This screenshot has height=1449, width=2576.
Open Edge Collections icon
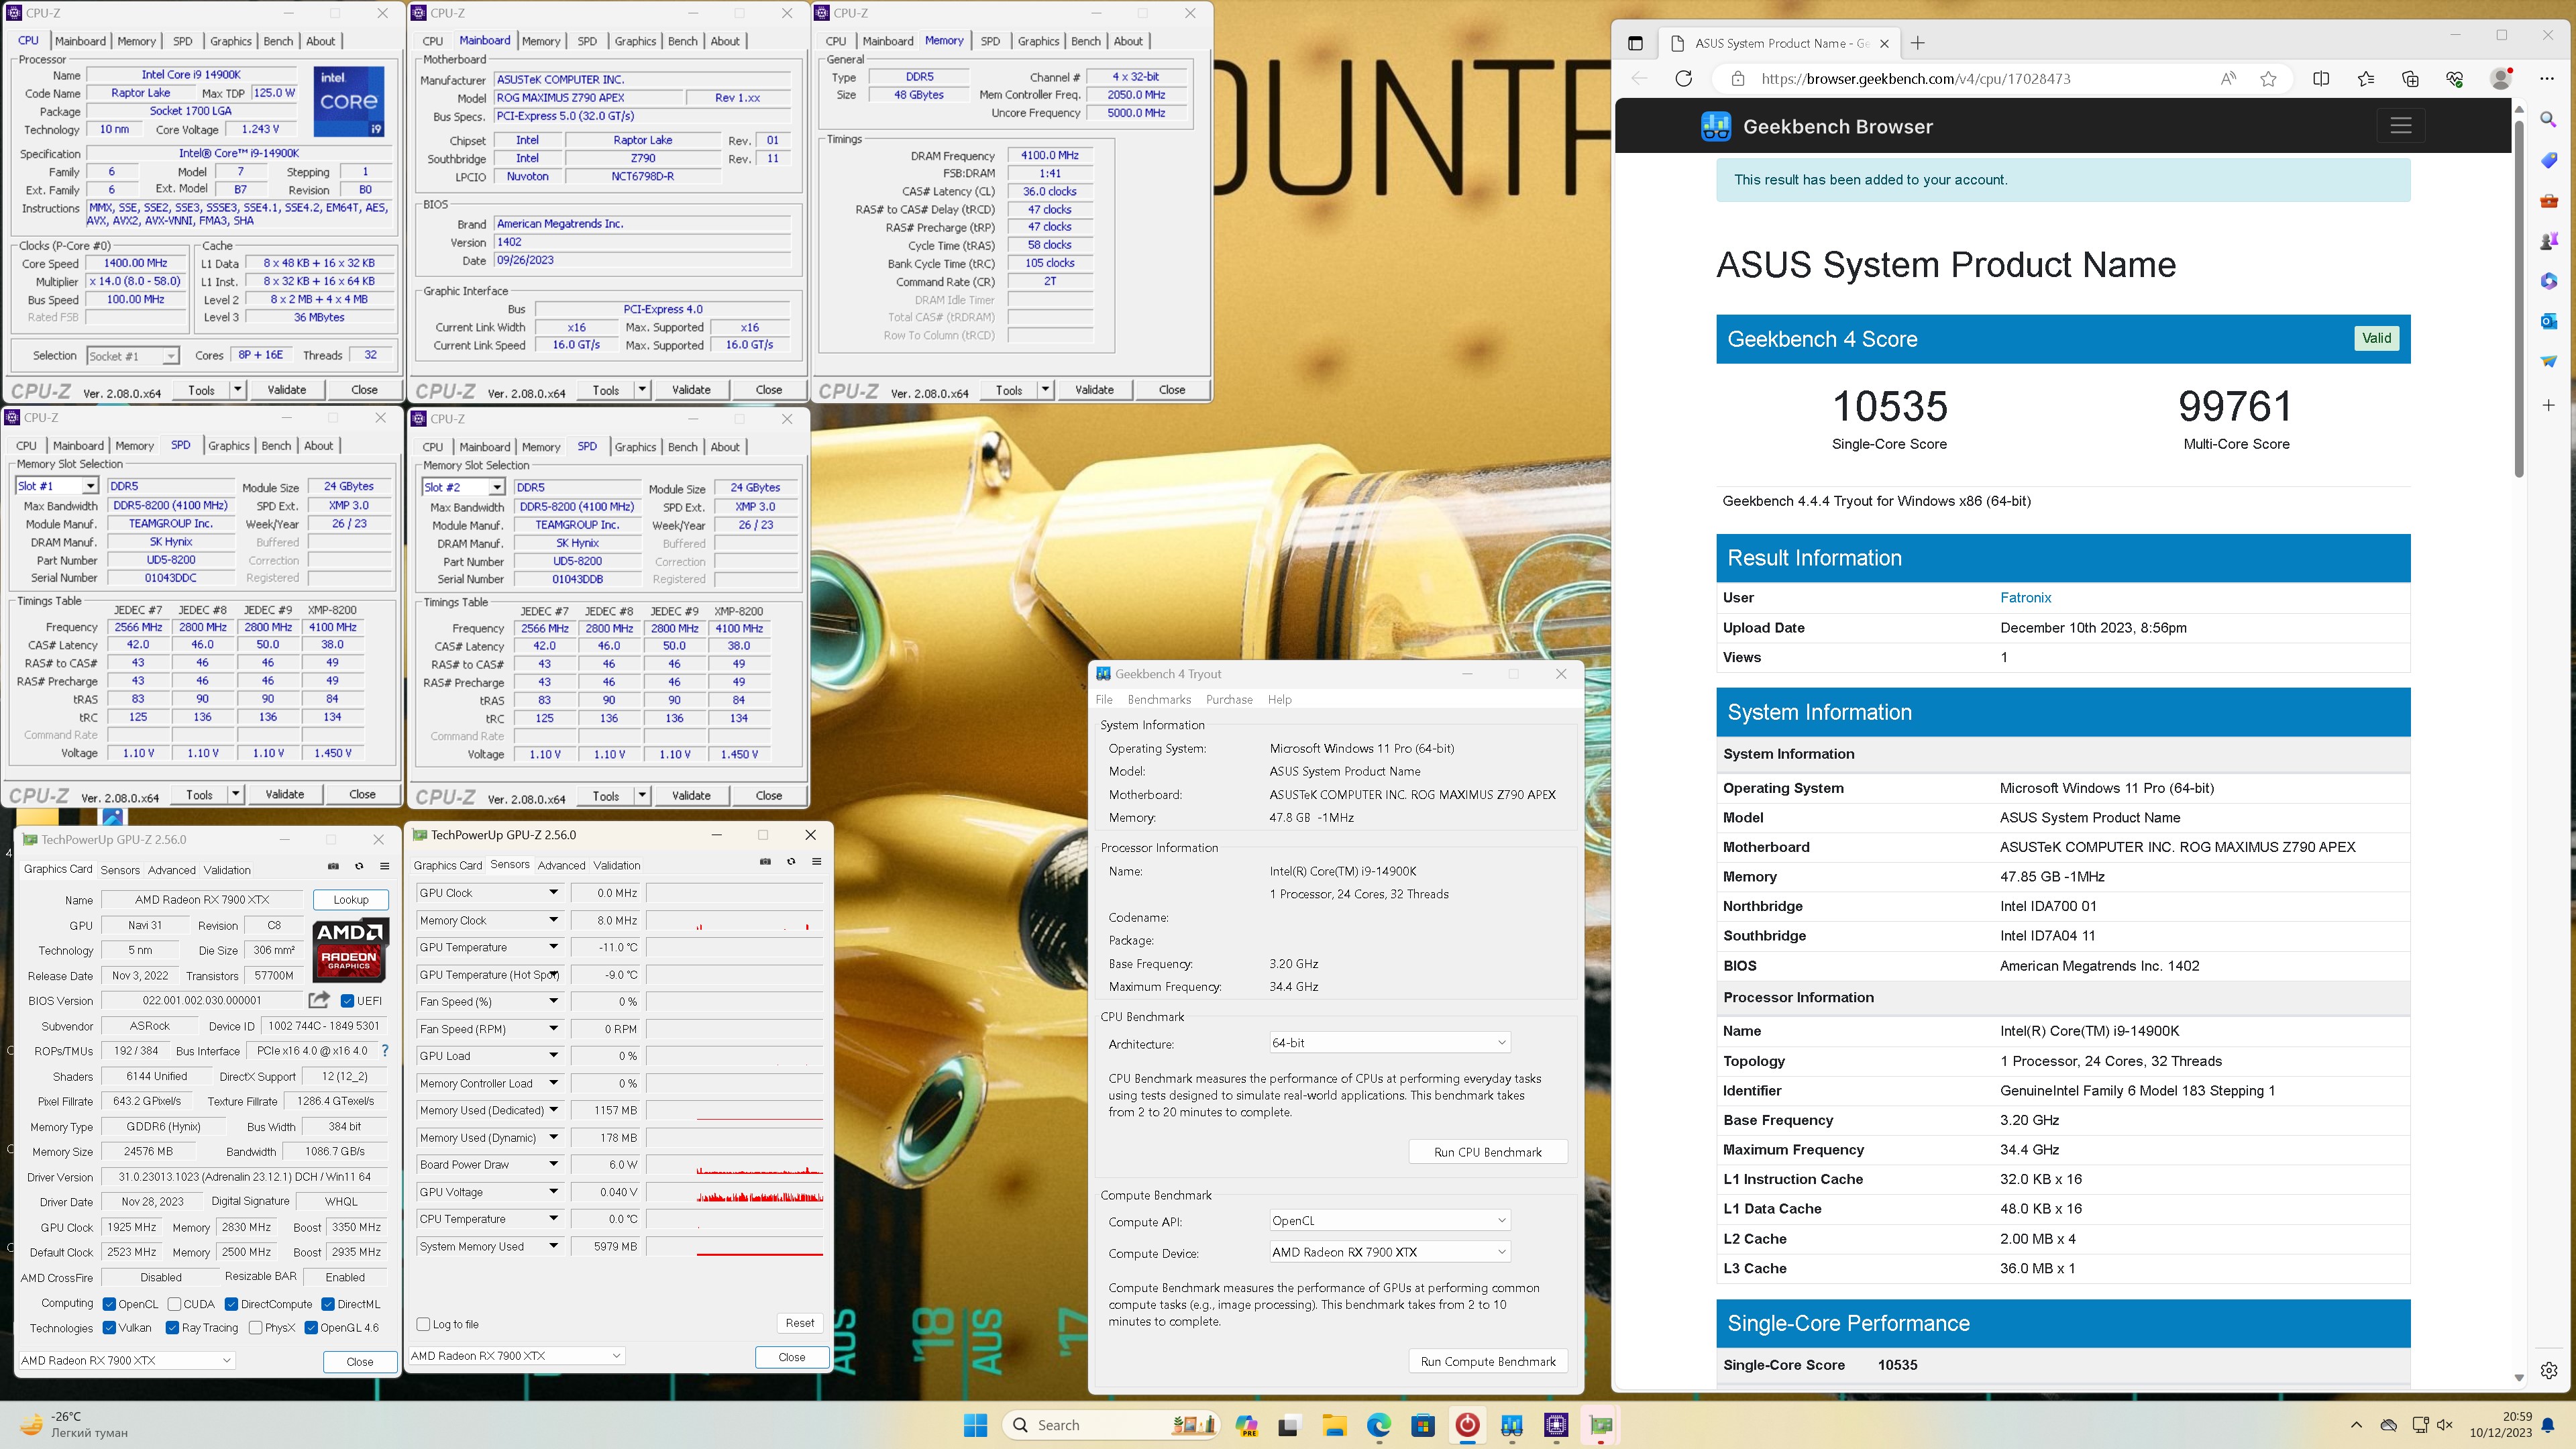2410,79
